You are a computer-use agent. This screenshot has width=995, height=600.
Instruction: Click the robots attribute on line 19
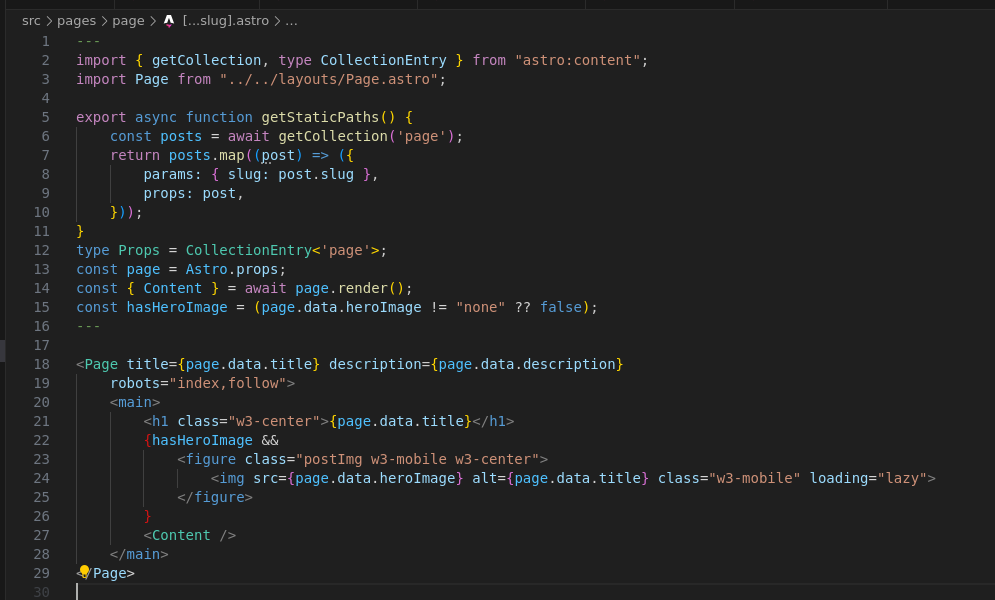point(135,383)
